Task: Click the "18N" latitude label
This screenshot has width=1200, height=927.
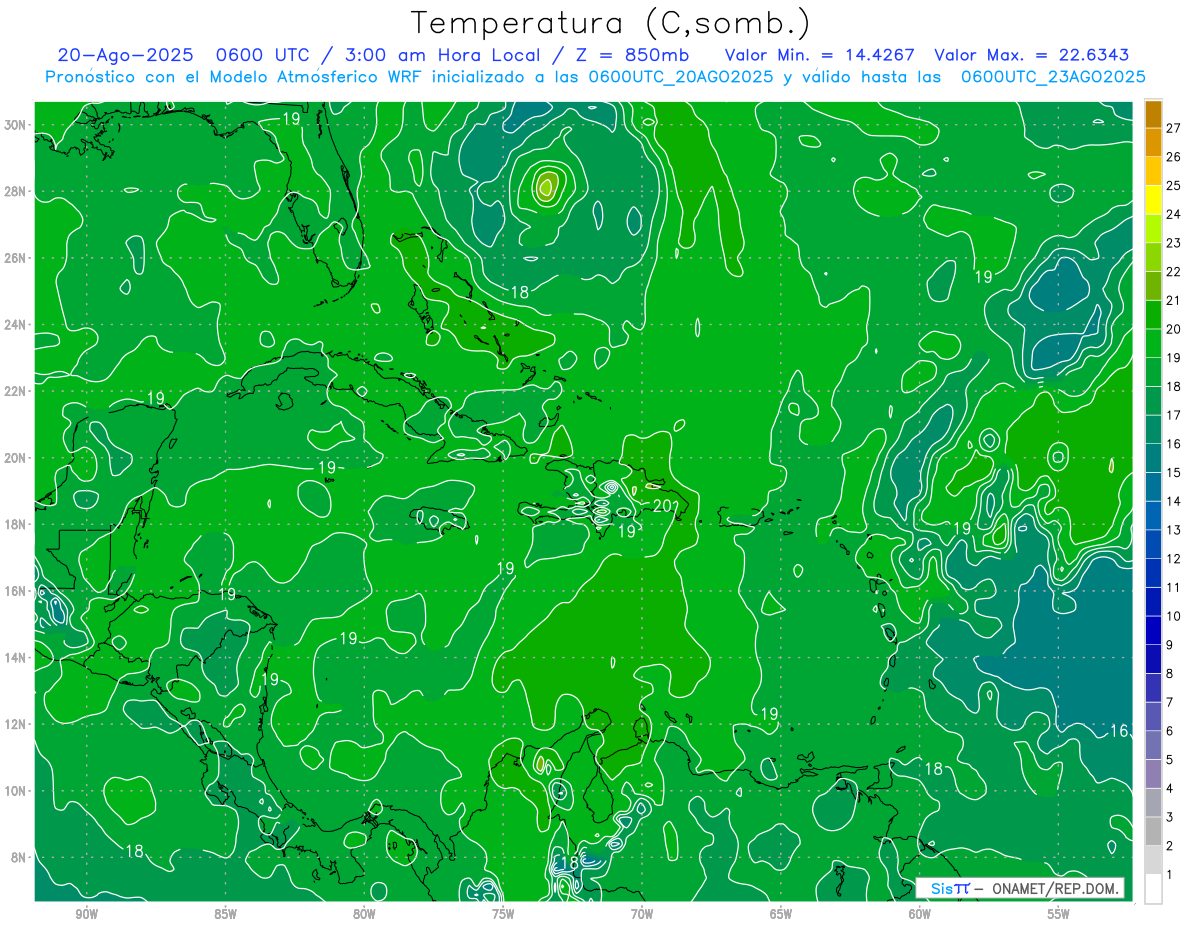Action: click(x=16, y=524)
